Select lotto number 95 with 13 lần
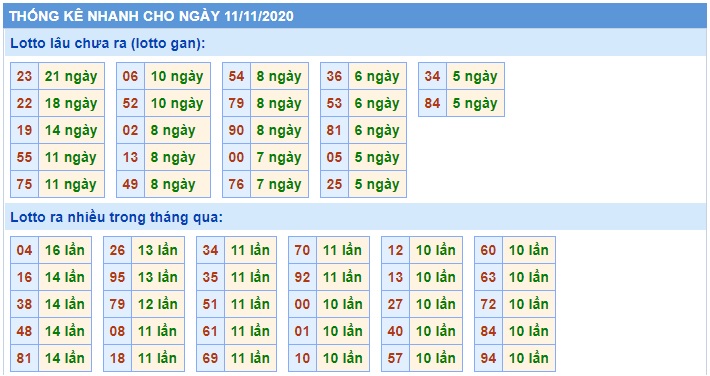This screenshot has height=376, width=710. tap(117, 277)
